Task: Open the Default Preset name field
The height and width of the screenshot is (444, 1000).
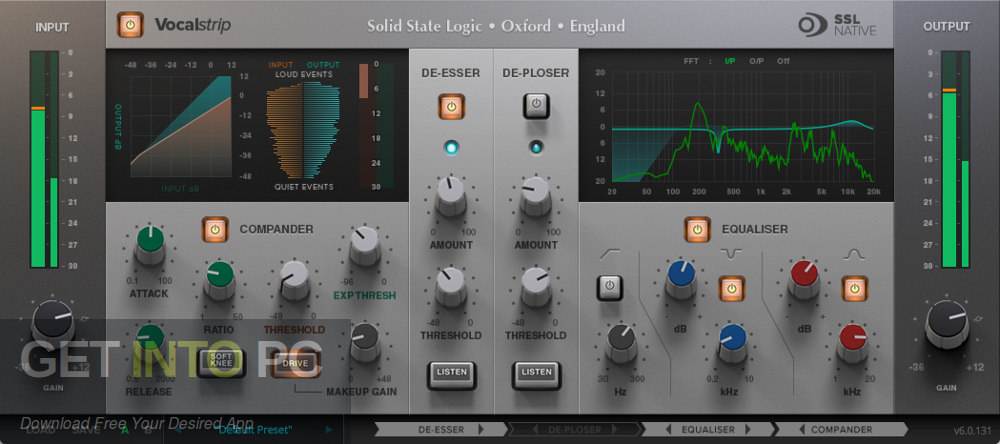Action: tap(254, 430)
